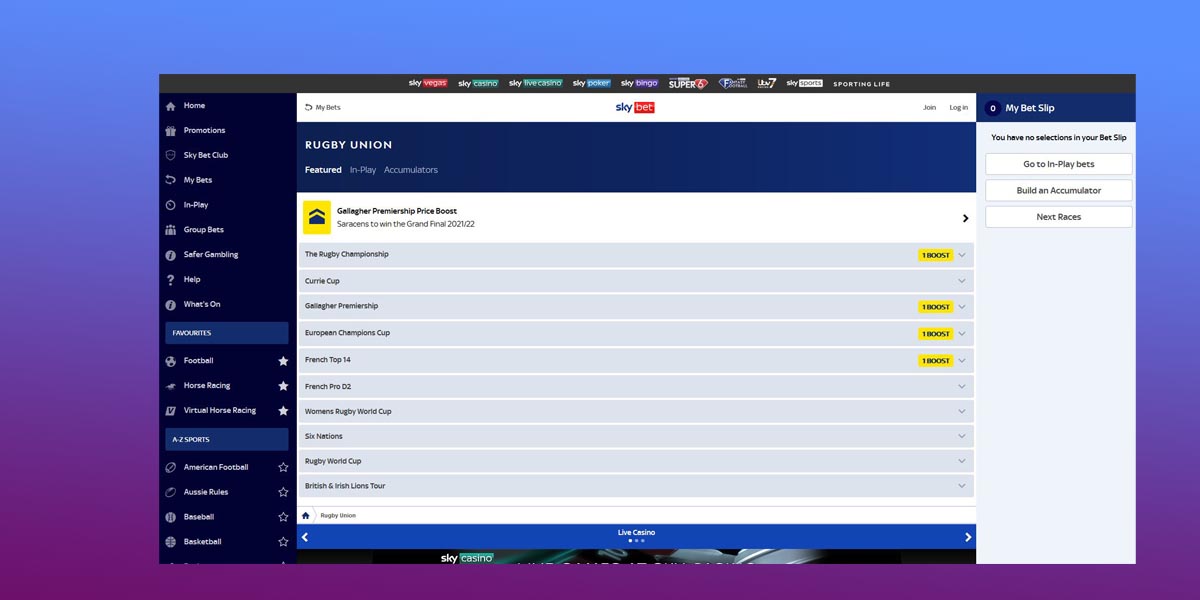
Task: Expand the Currie Cup chevron
Action: (962, 281)
